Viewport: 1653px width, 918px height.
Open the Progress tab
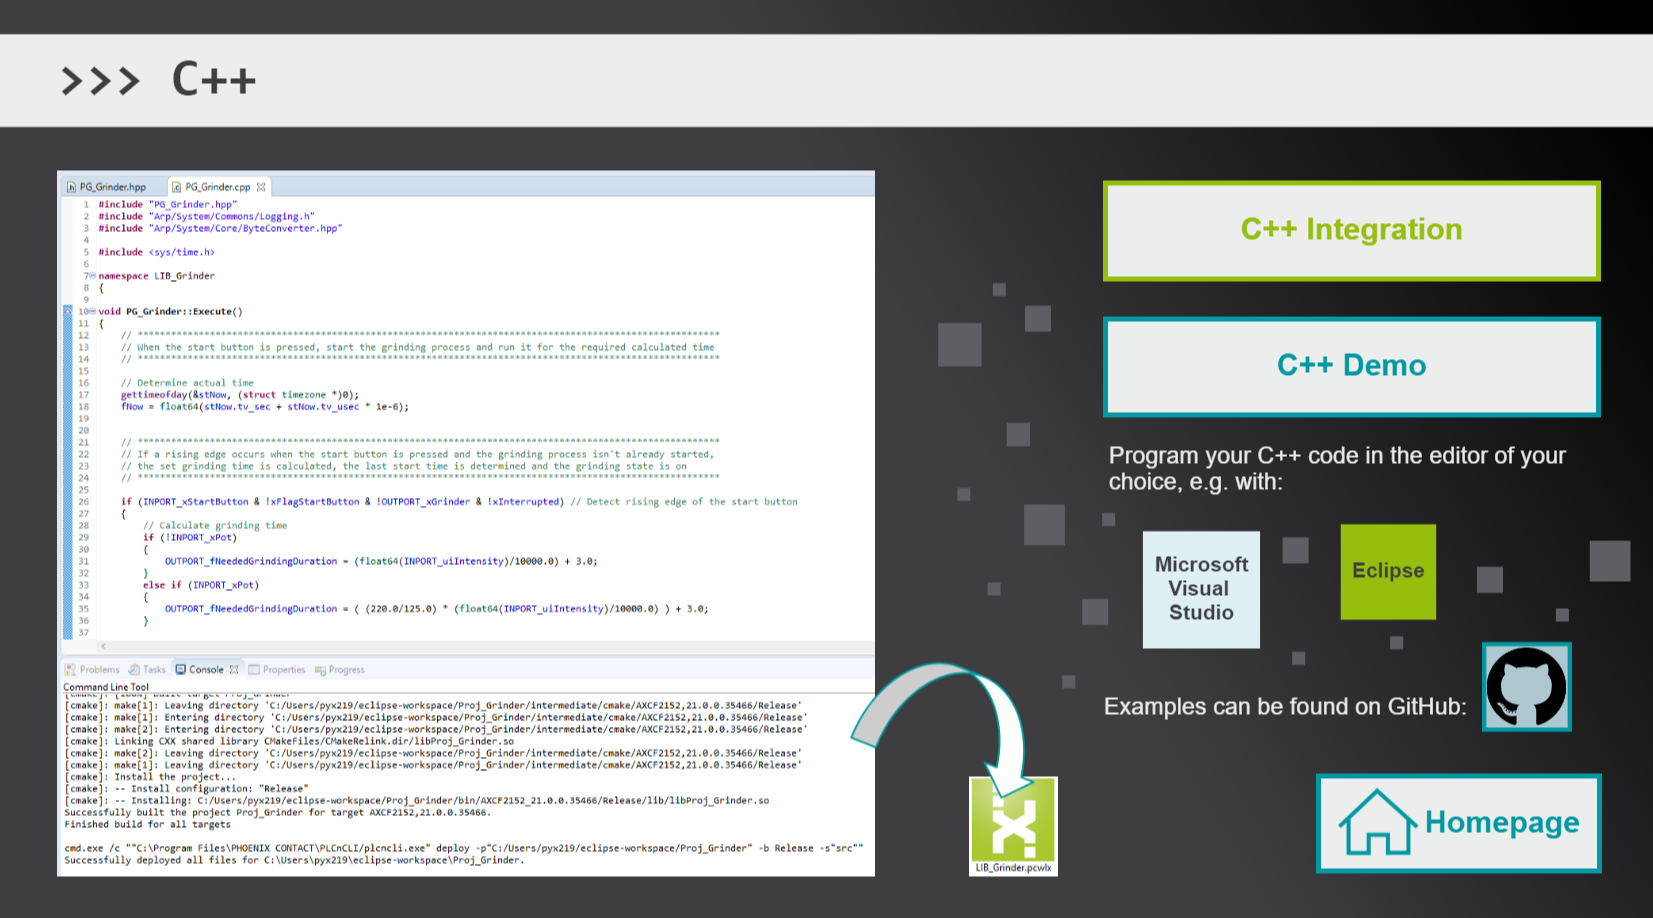coord(340,670)
